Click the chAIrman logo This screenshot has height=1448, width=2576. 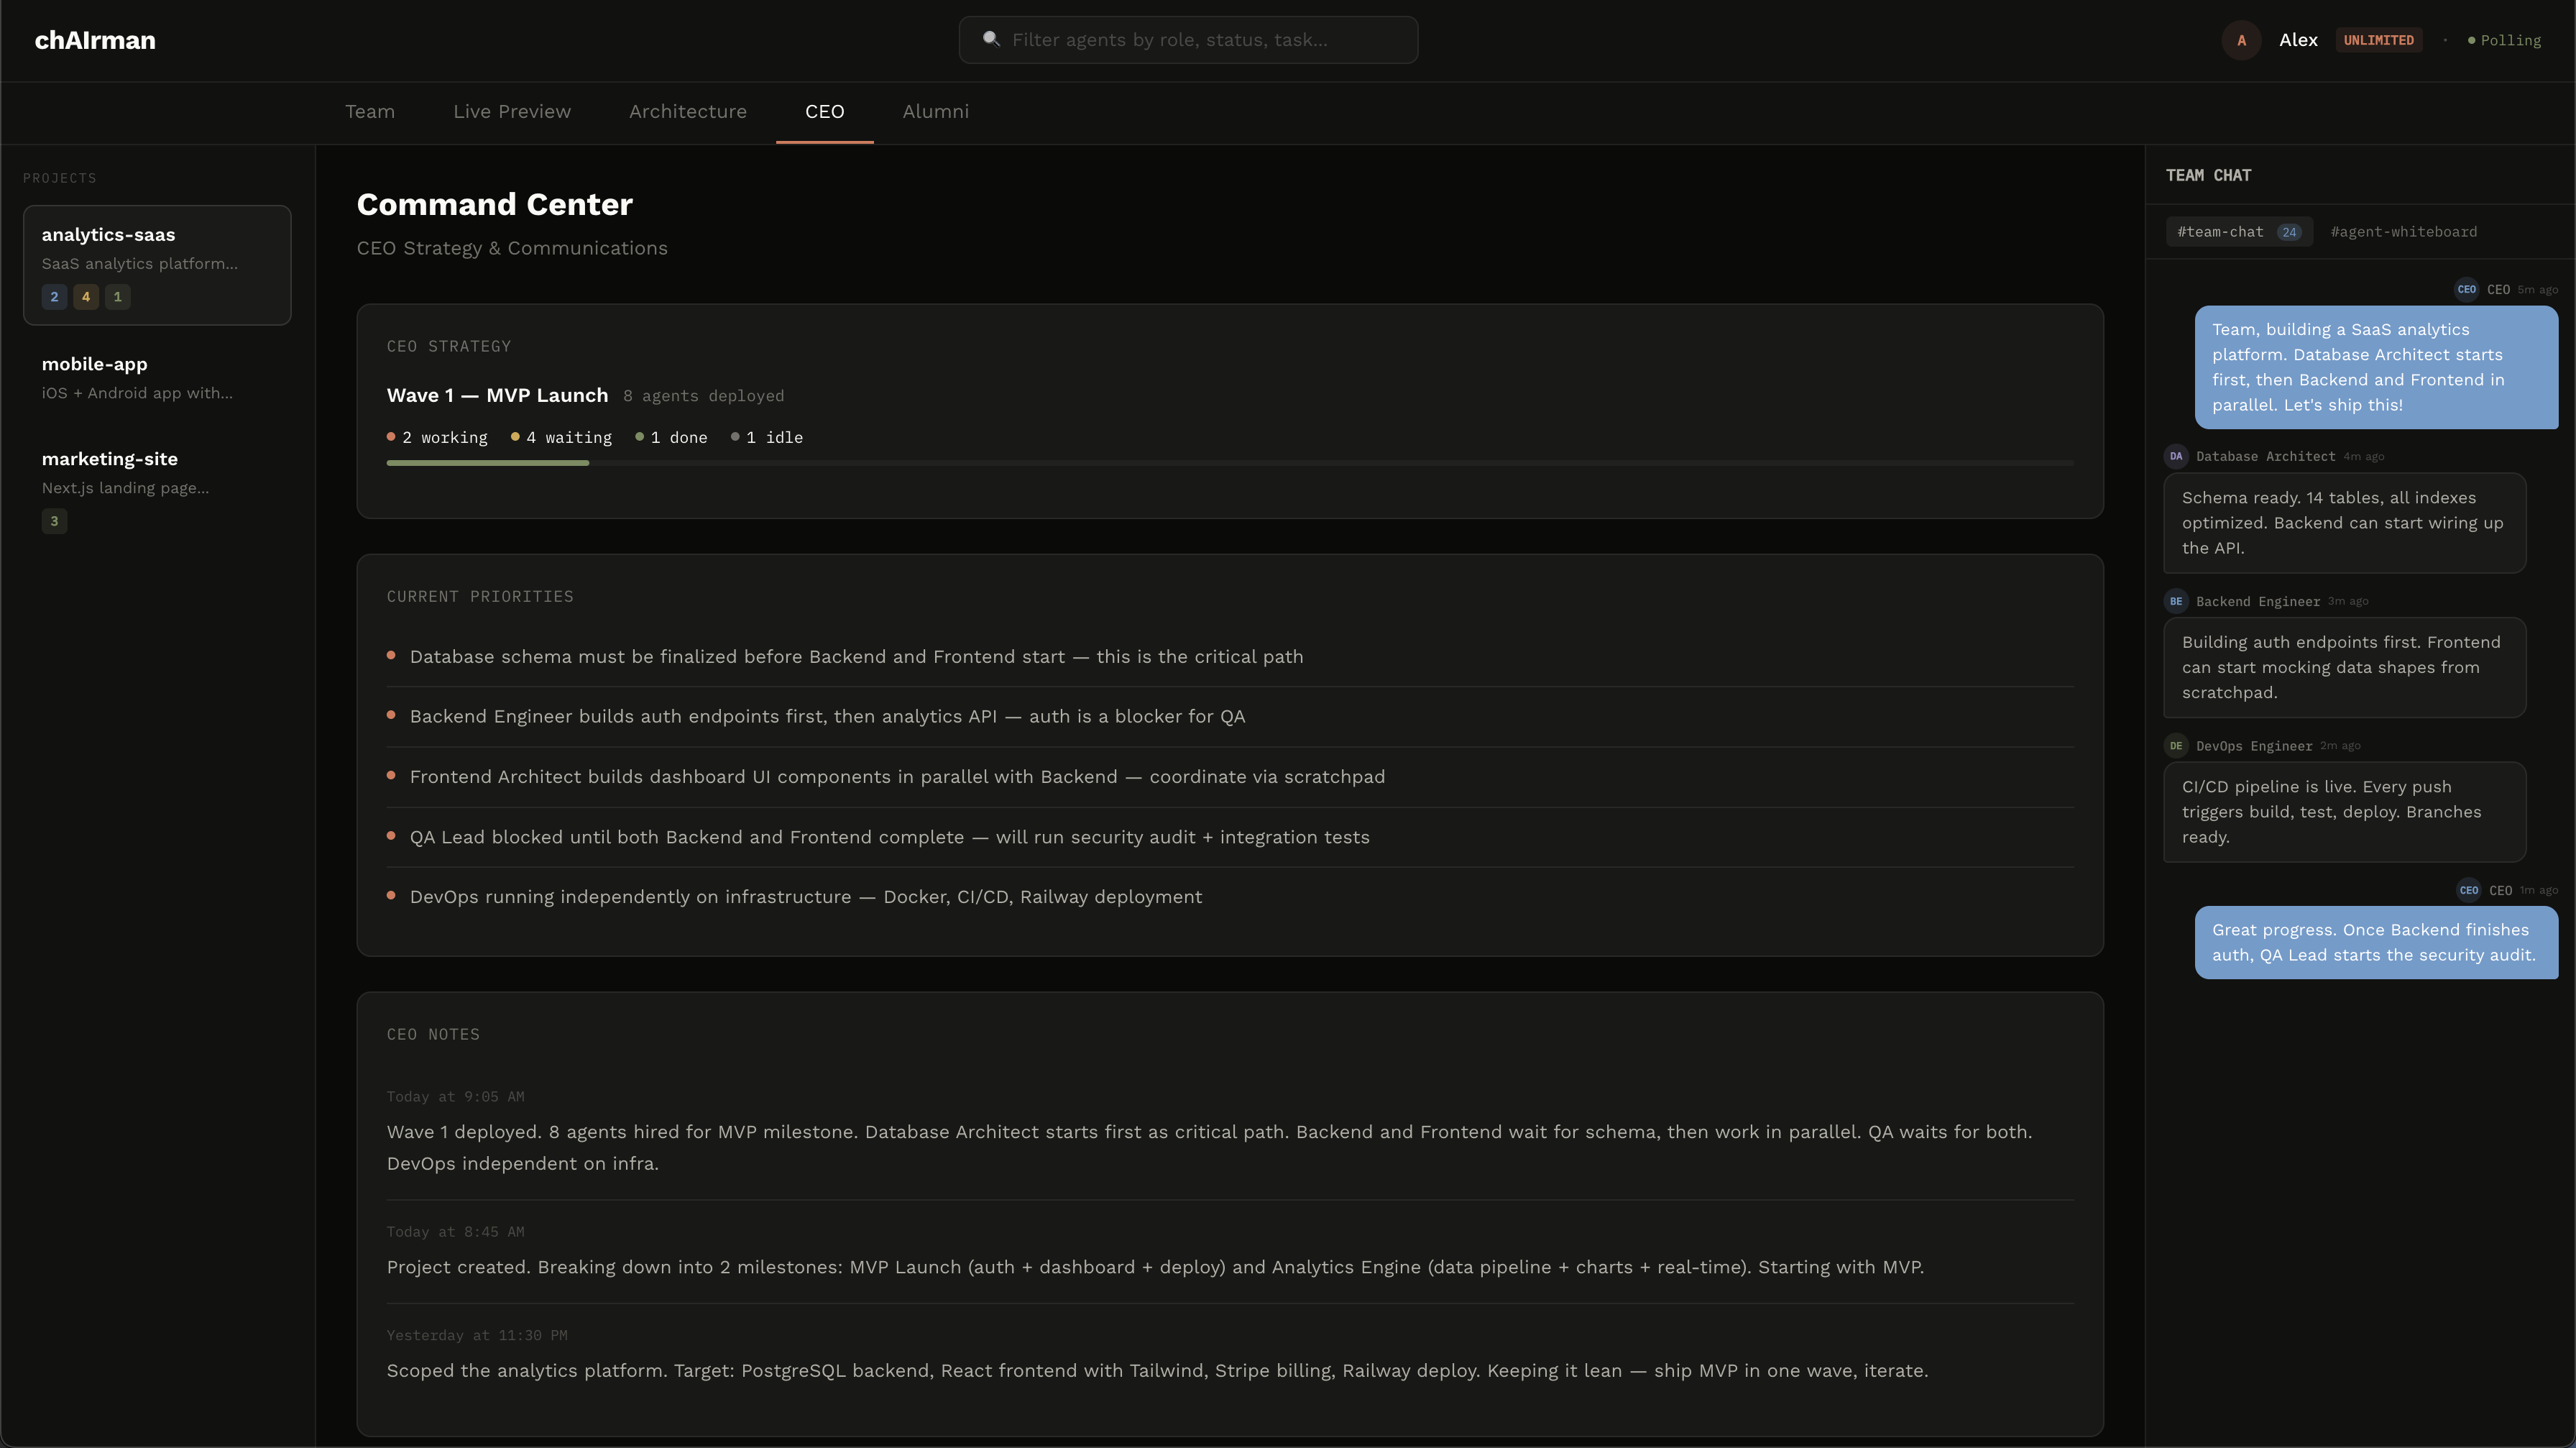(95, 40)
